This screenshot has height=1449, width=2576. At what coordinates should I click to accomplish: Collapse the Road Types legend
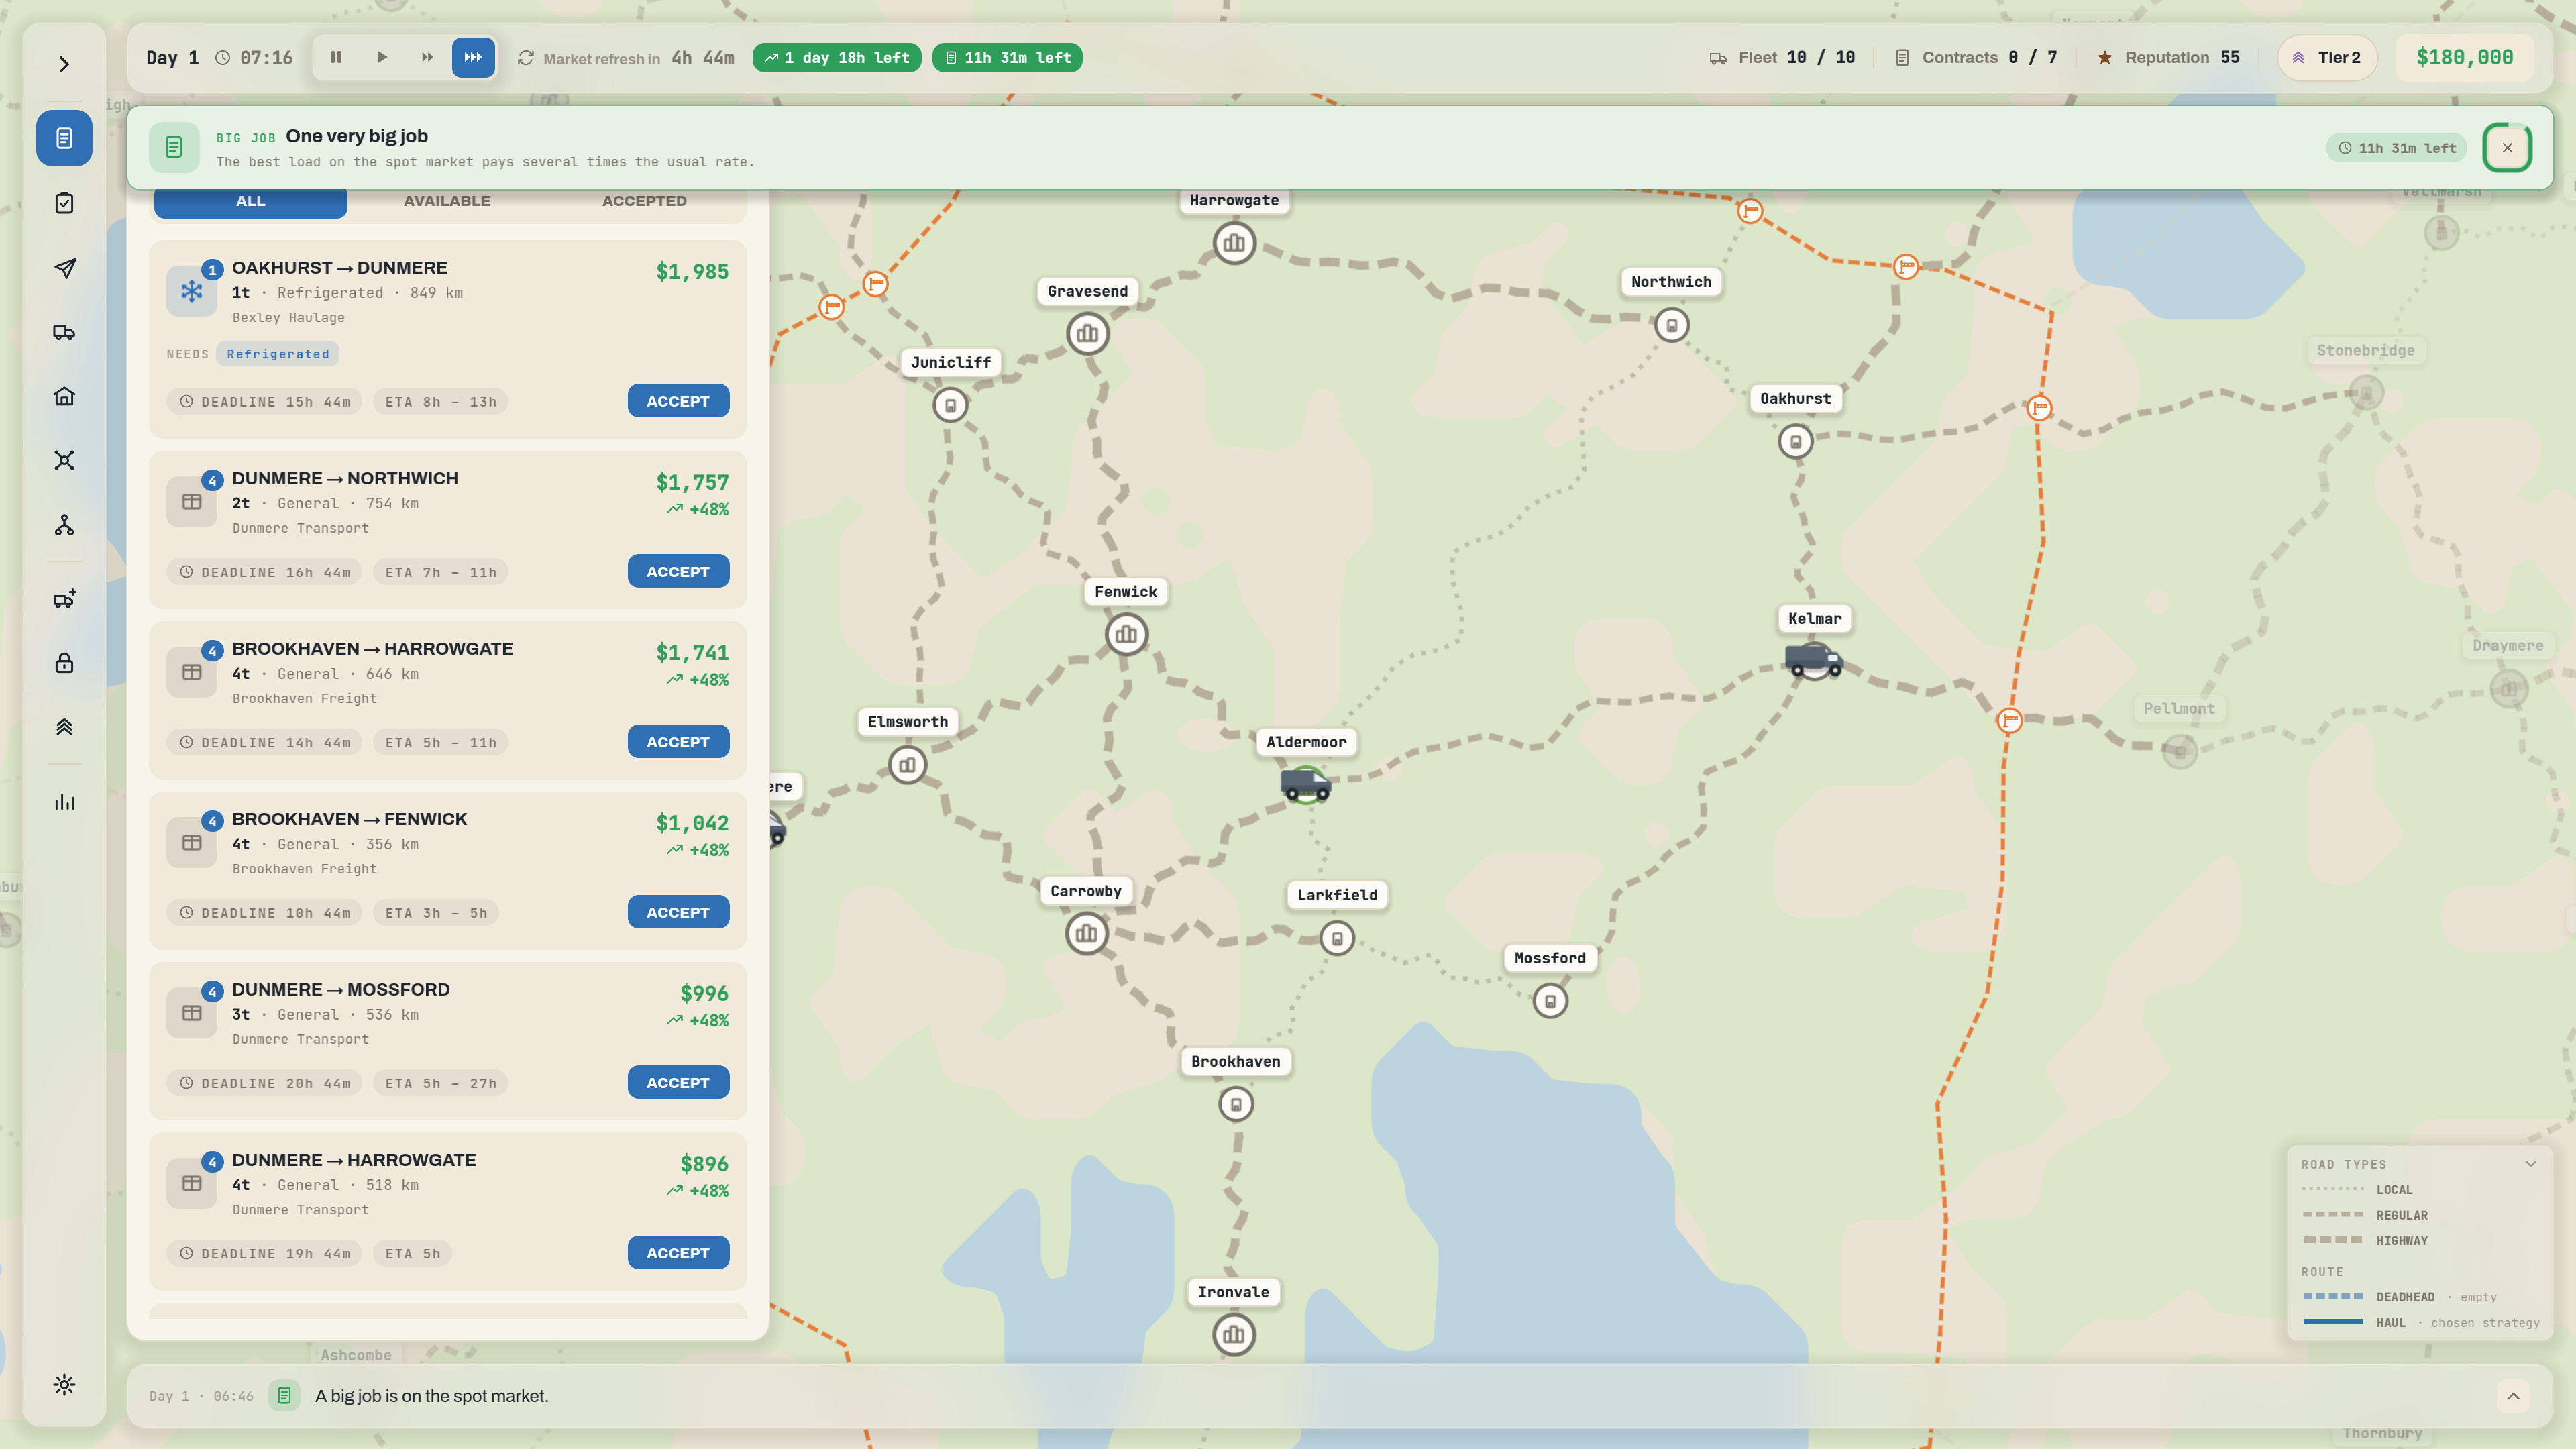click(x=2530, y=1164)
